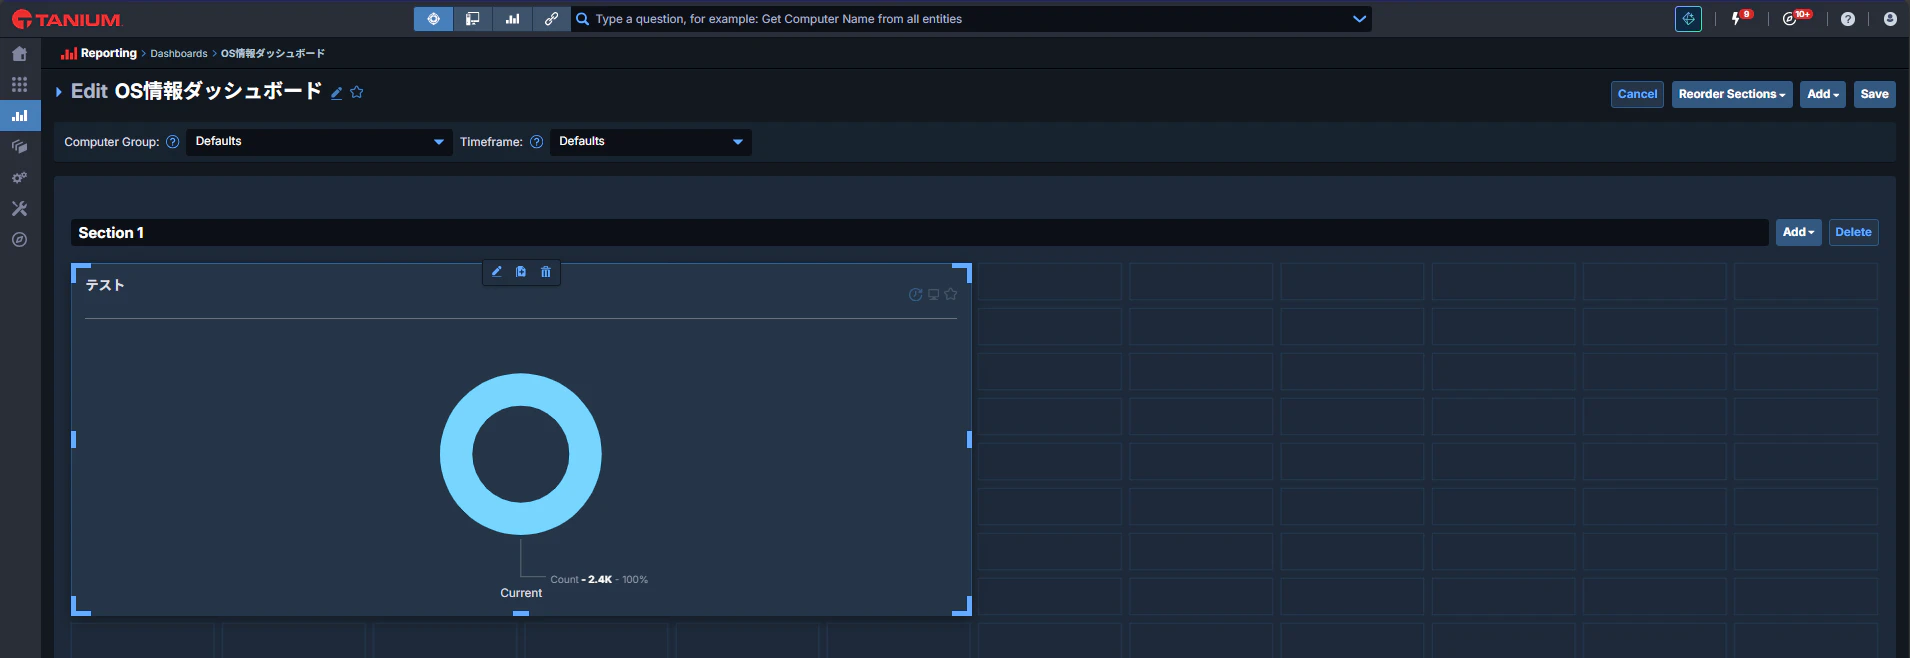1910x658 pixels.
Task: Click the donut chart ring
Action: pos(521,390)
